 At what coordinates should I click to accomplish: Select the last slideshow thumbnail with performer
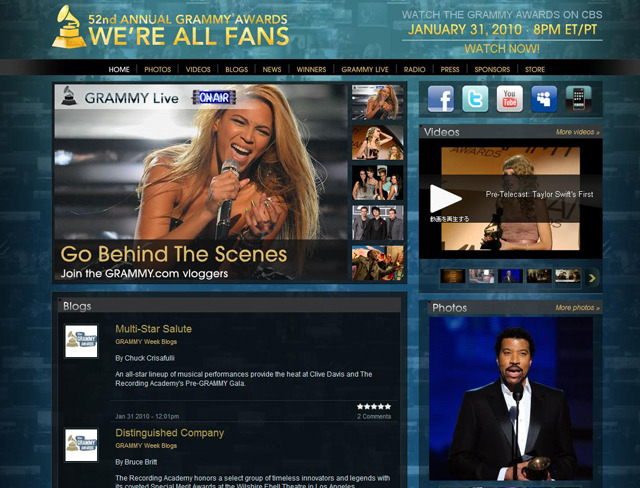coord(378,263)
